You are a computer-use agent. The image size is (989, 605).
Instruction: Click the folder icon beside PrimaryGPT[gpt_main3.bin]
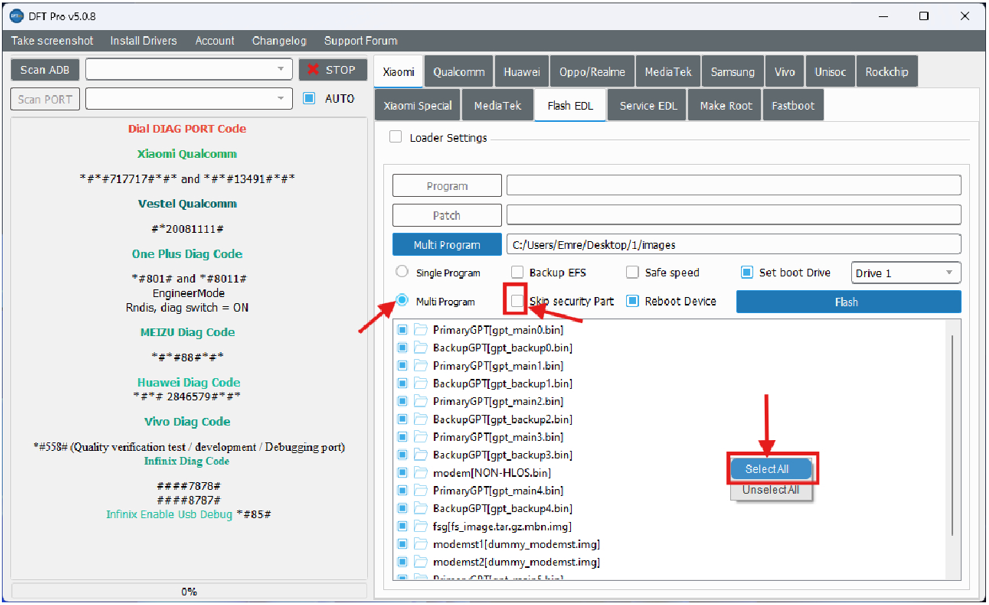click(x=421, y=437)
